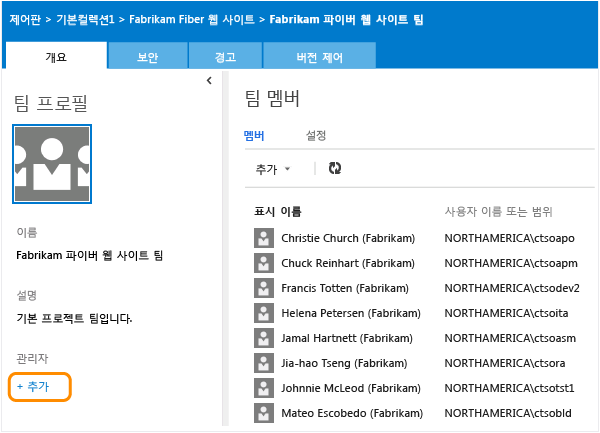Edit description 기본 프로젝트 팀입니다.
Screen dimensions: 600x433
tap(74, 318)
